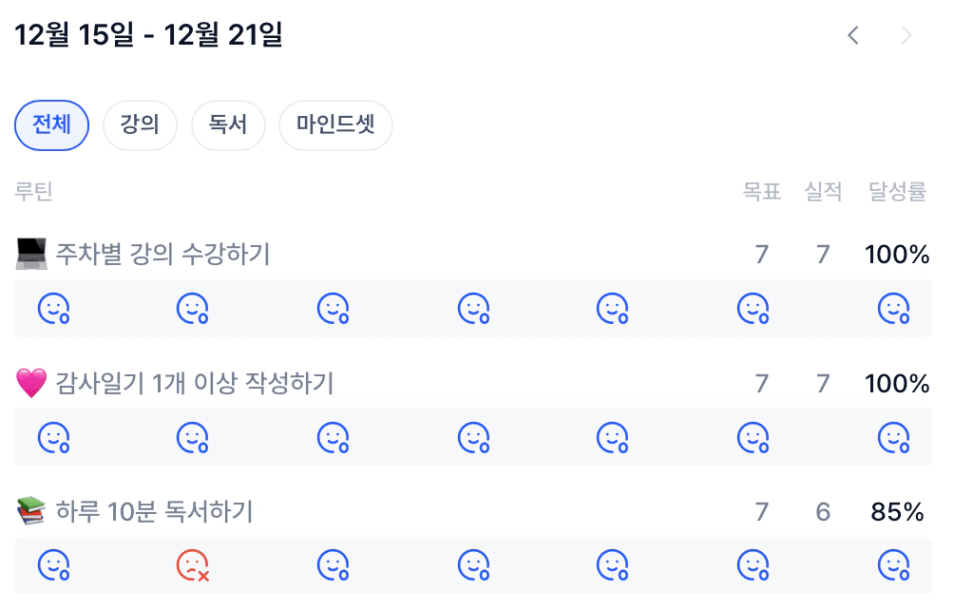
Task: Open the 주차별 강의 수강하기 routine
Action: click(163, 255)
